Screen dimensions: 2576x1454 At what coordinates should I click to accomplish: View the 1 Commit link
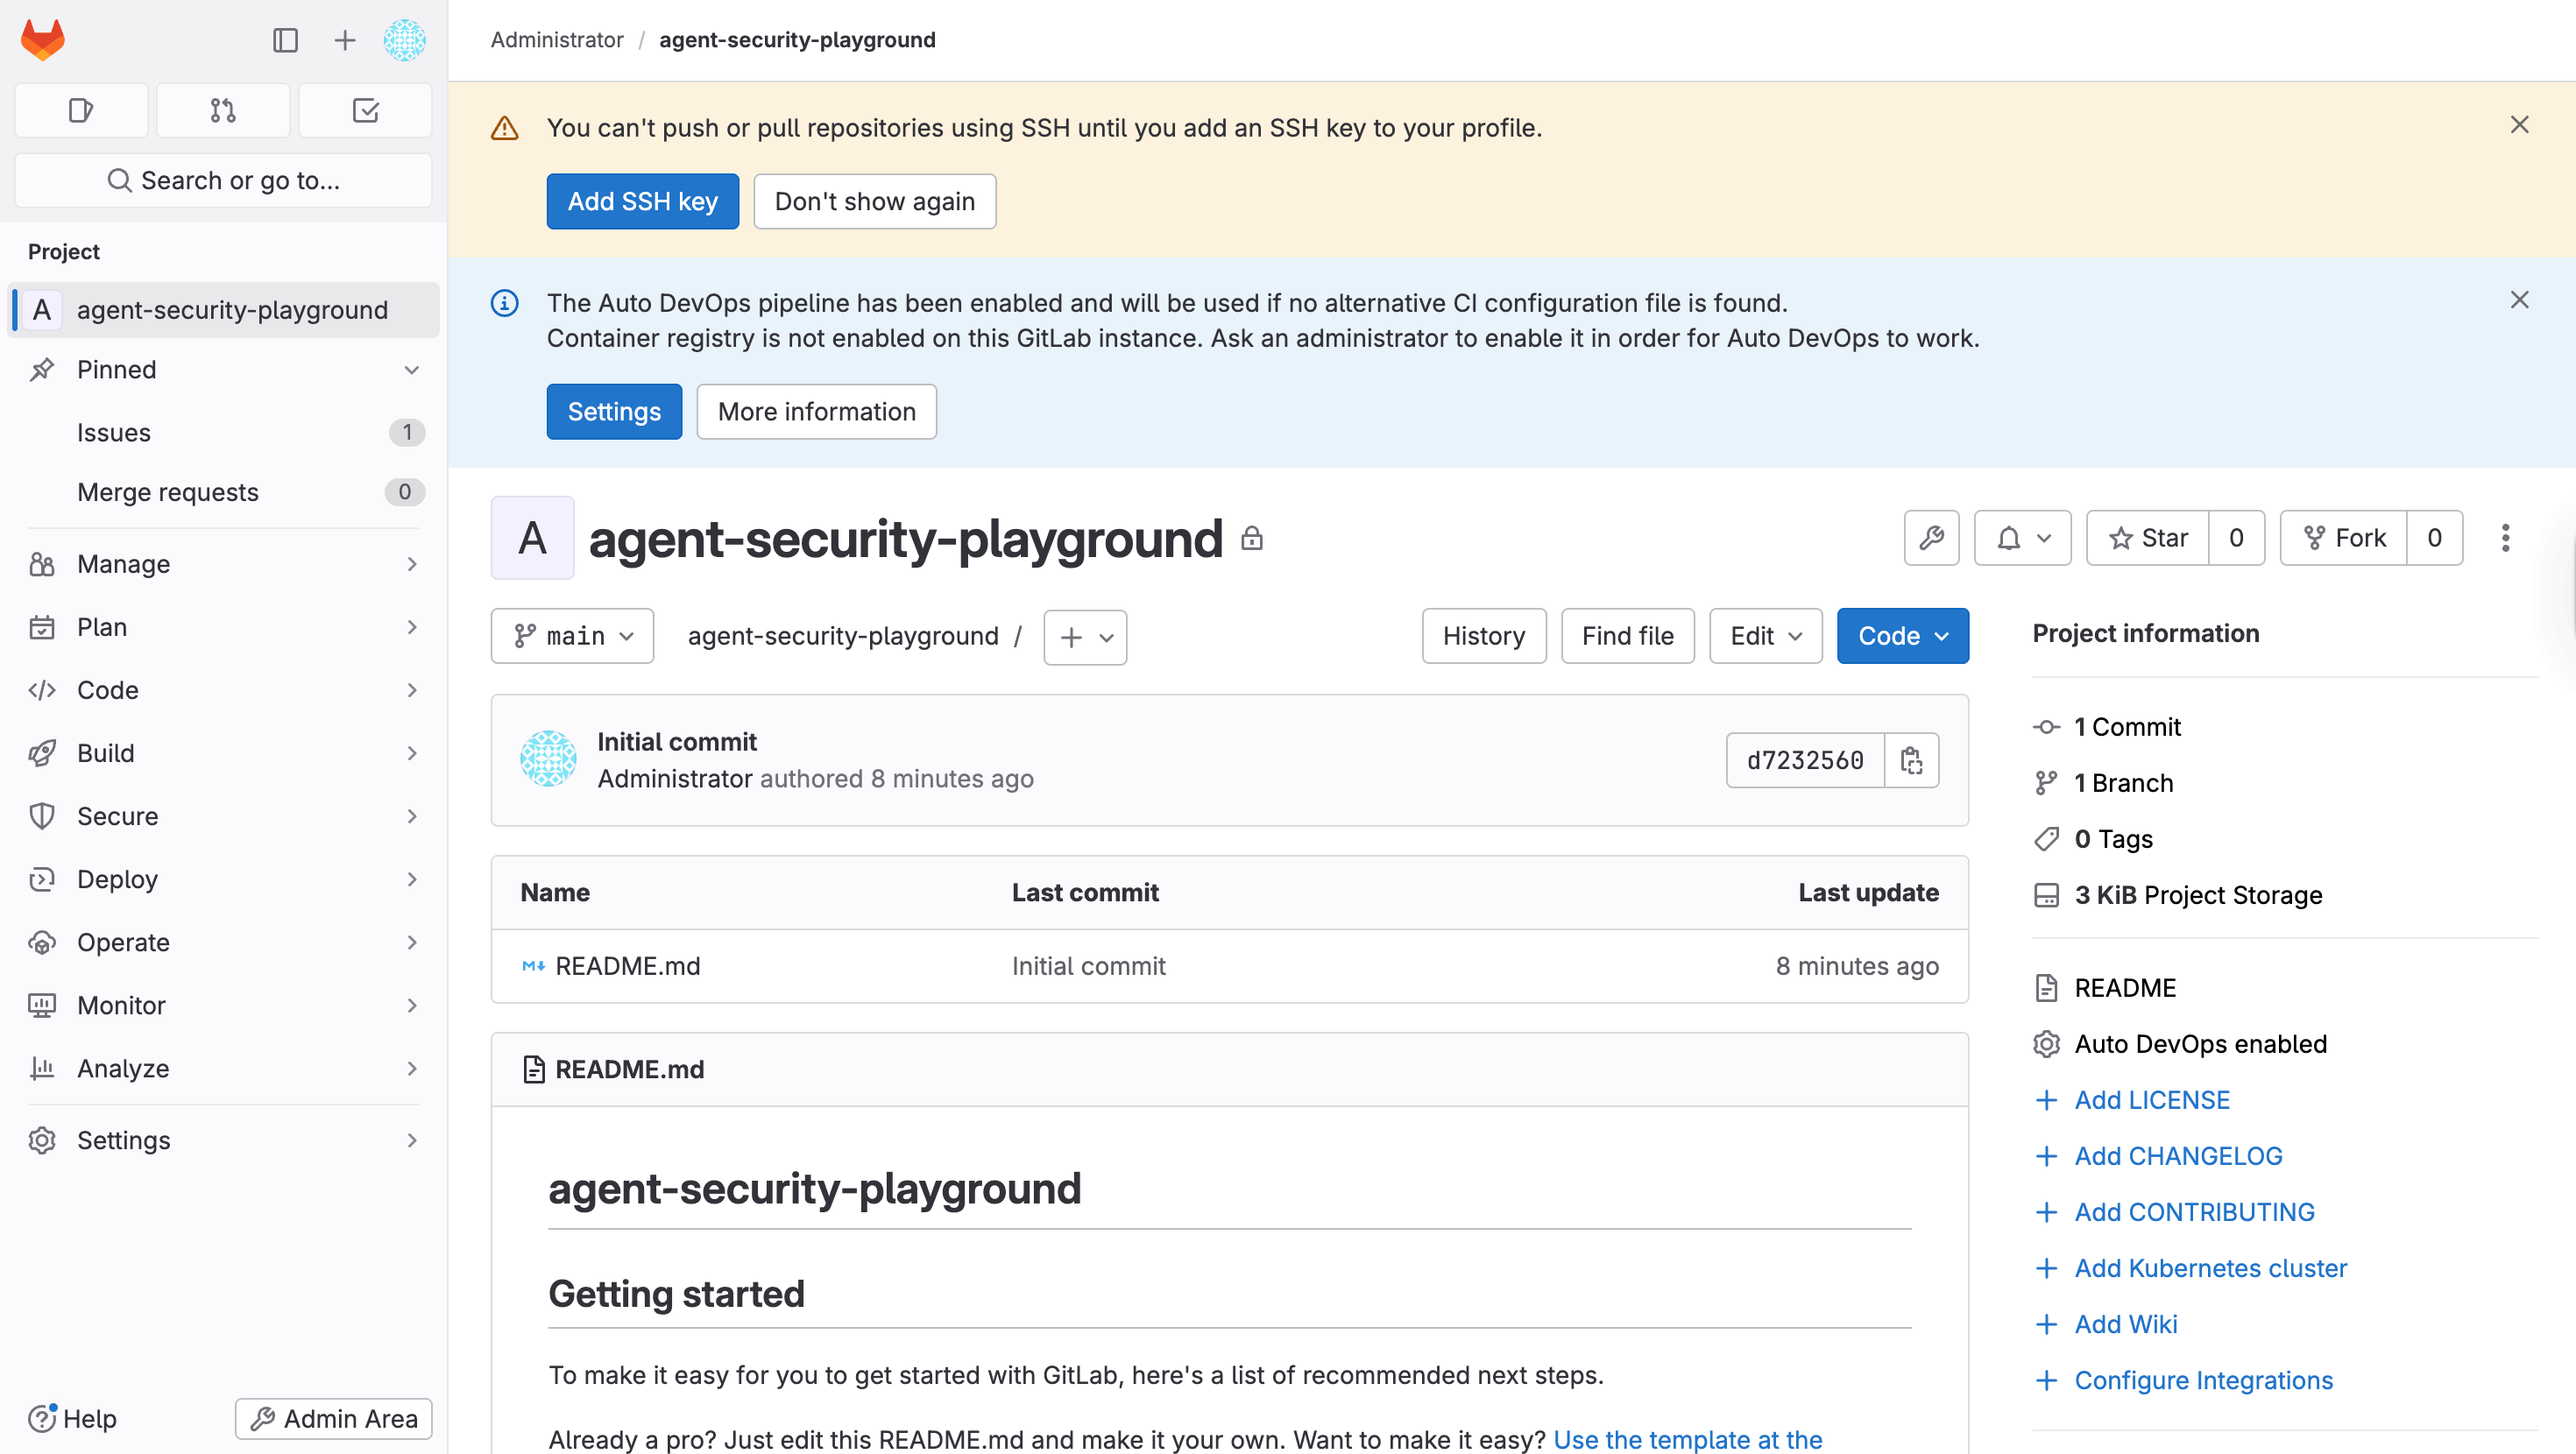(x=2127, y=727)
